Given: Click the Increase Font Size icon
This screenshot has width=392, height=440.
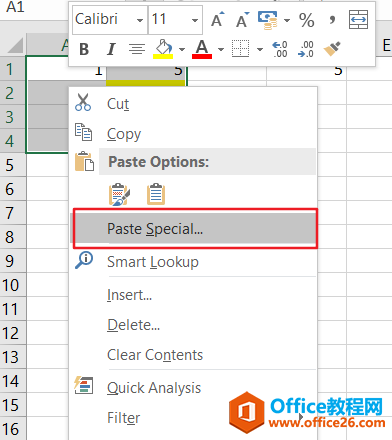Looking at the screenshot, I should pyautogui.click(x=218, y=19).
